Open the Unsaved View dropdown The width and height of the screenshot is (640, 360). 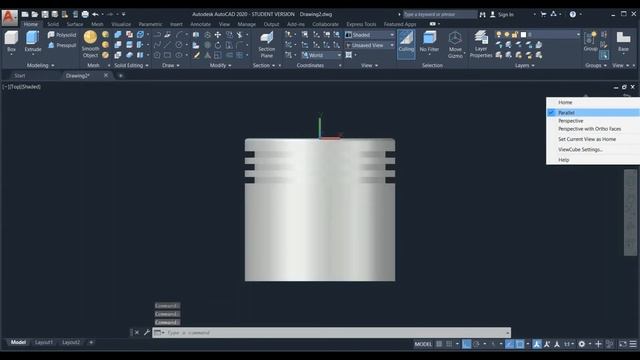pos(370,45)
